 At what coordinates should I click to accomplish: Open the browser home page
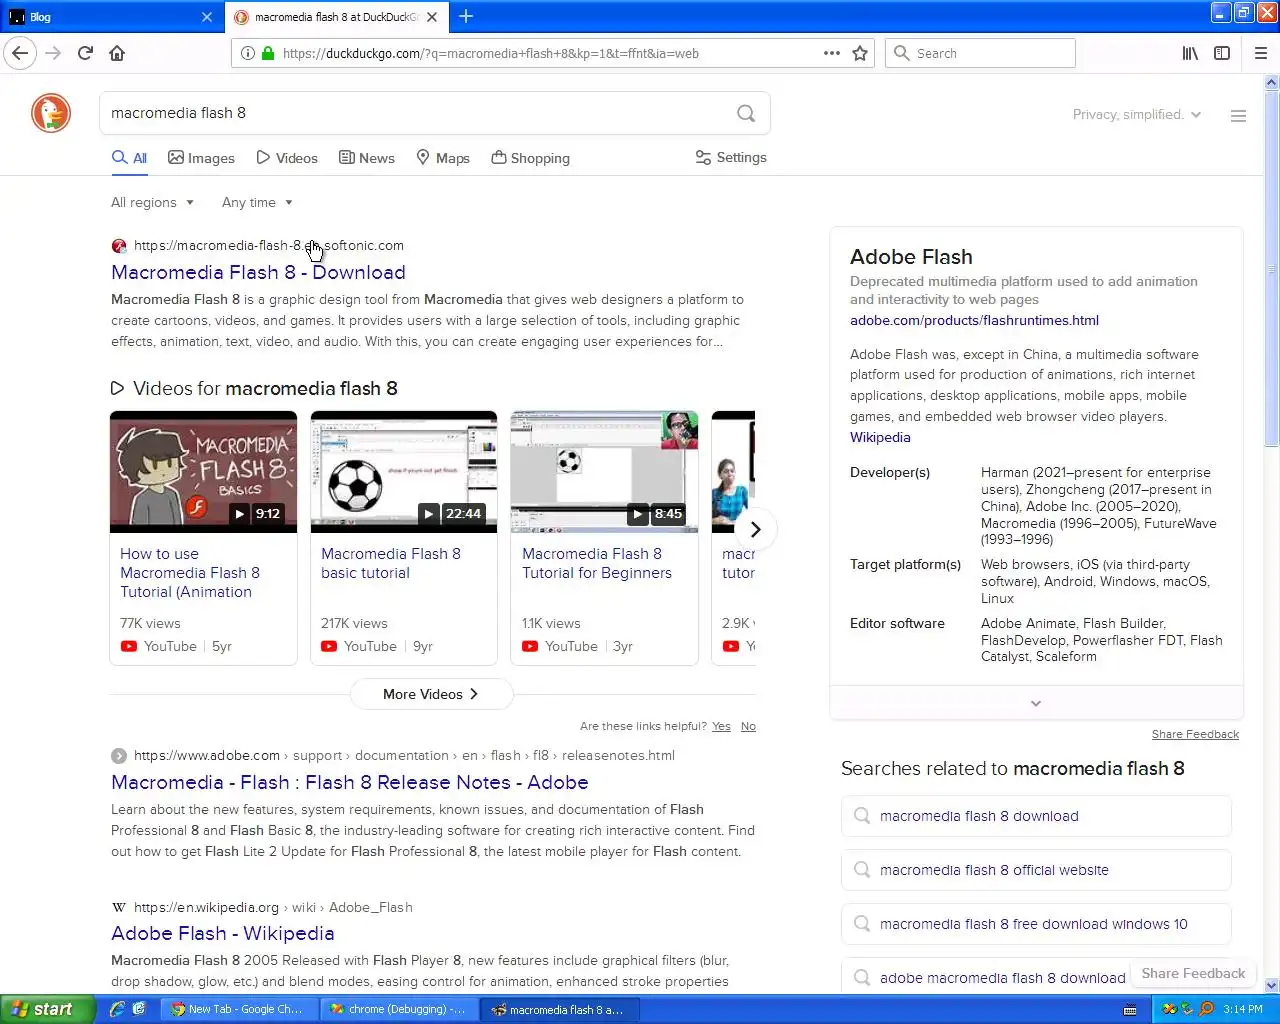click(117, 53)
